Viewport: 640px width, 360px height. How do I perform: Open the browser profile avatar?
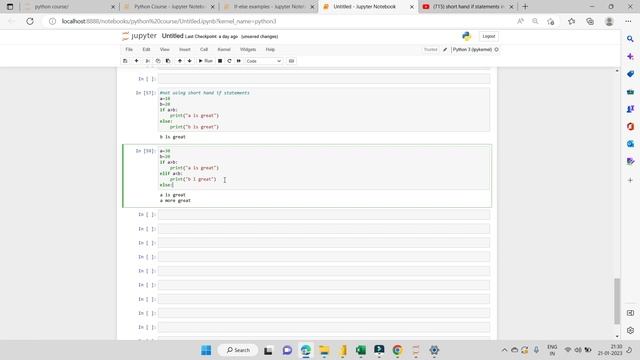pyautogui.click(x=609, y=21)
